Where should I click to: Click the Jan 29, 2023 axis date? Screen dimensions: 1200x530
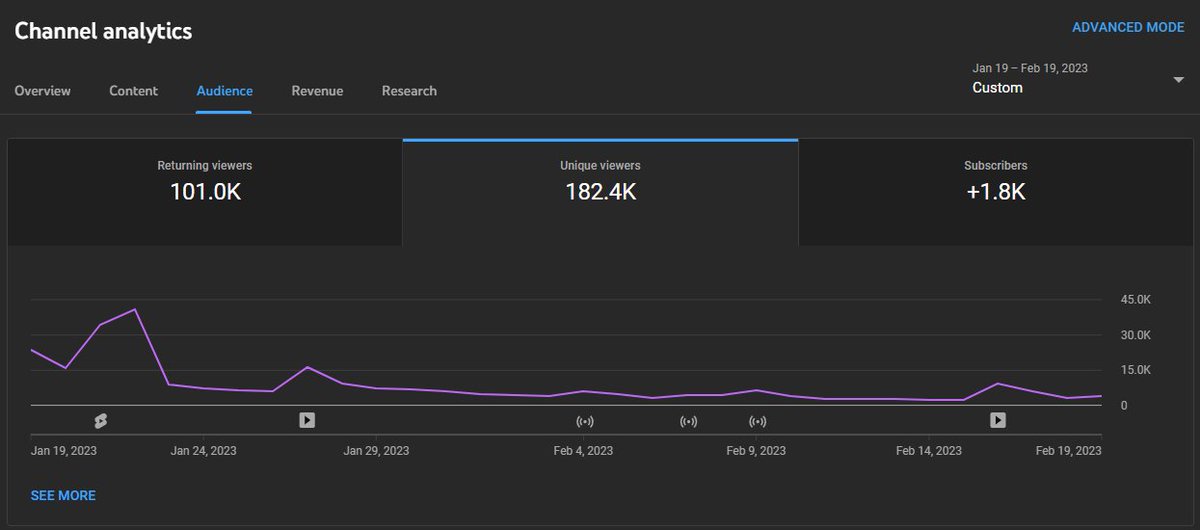376,451
